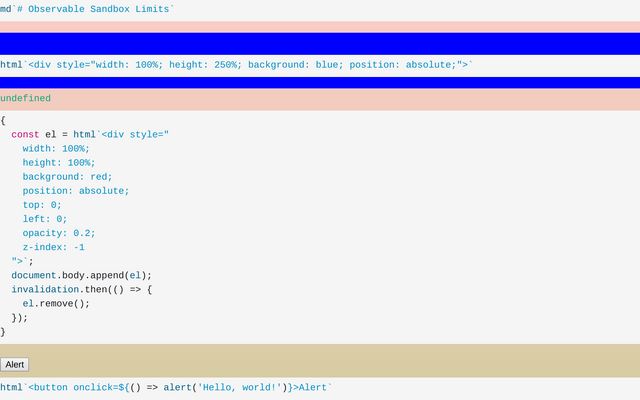Click the 'const el = html' code line

point(90,135)
